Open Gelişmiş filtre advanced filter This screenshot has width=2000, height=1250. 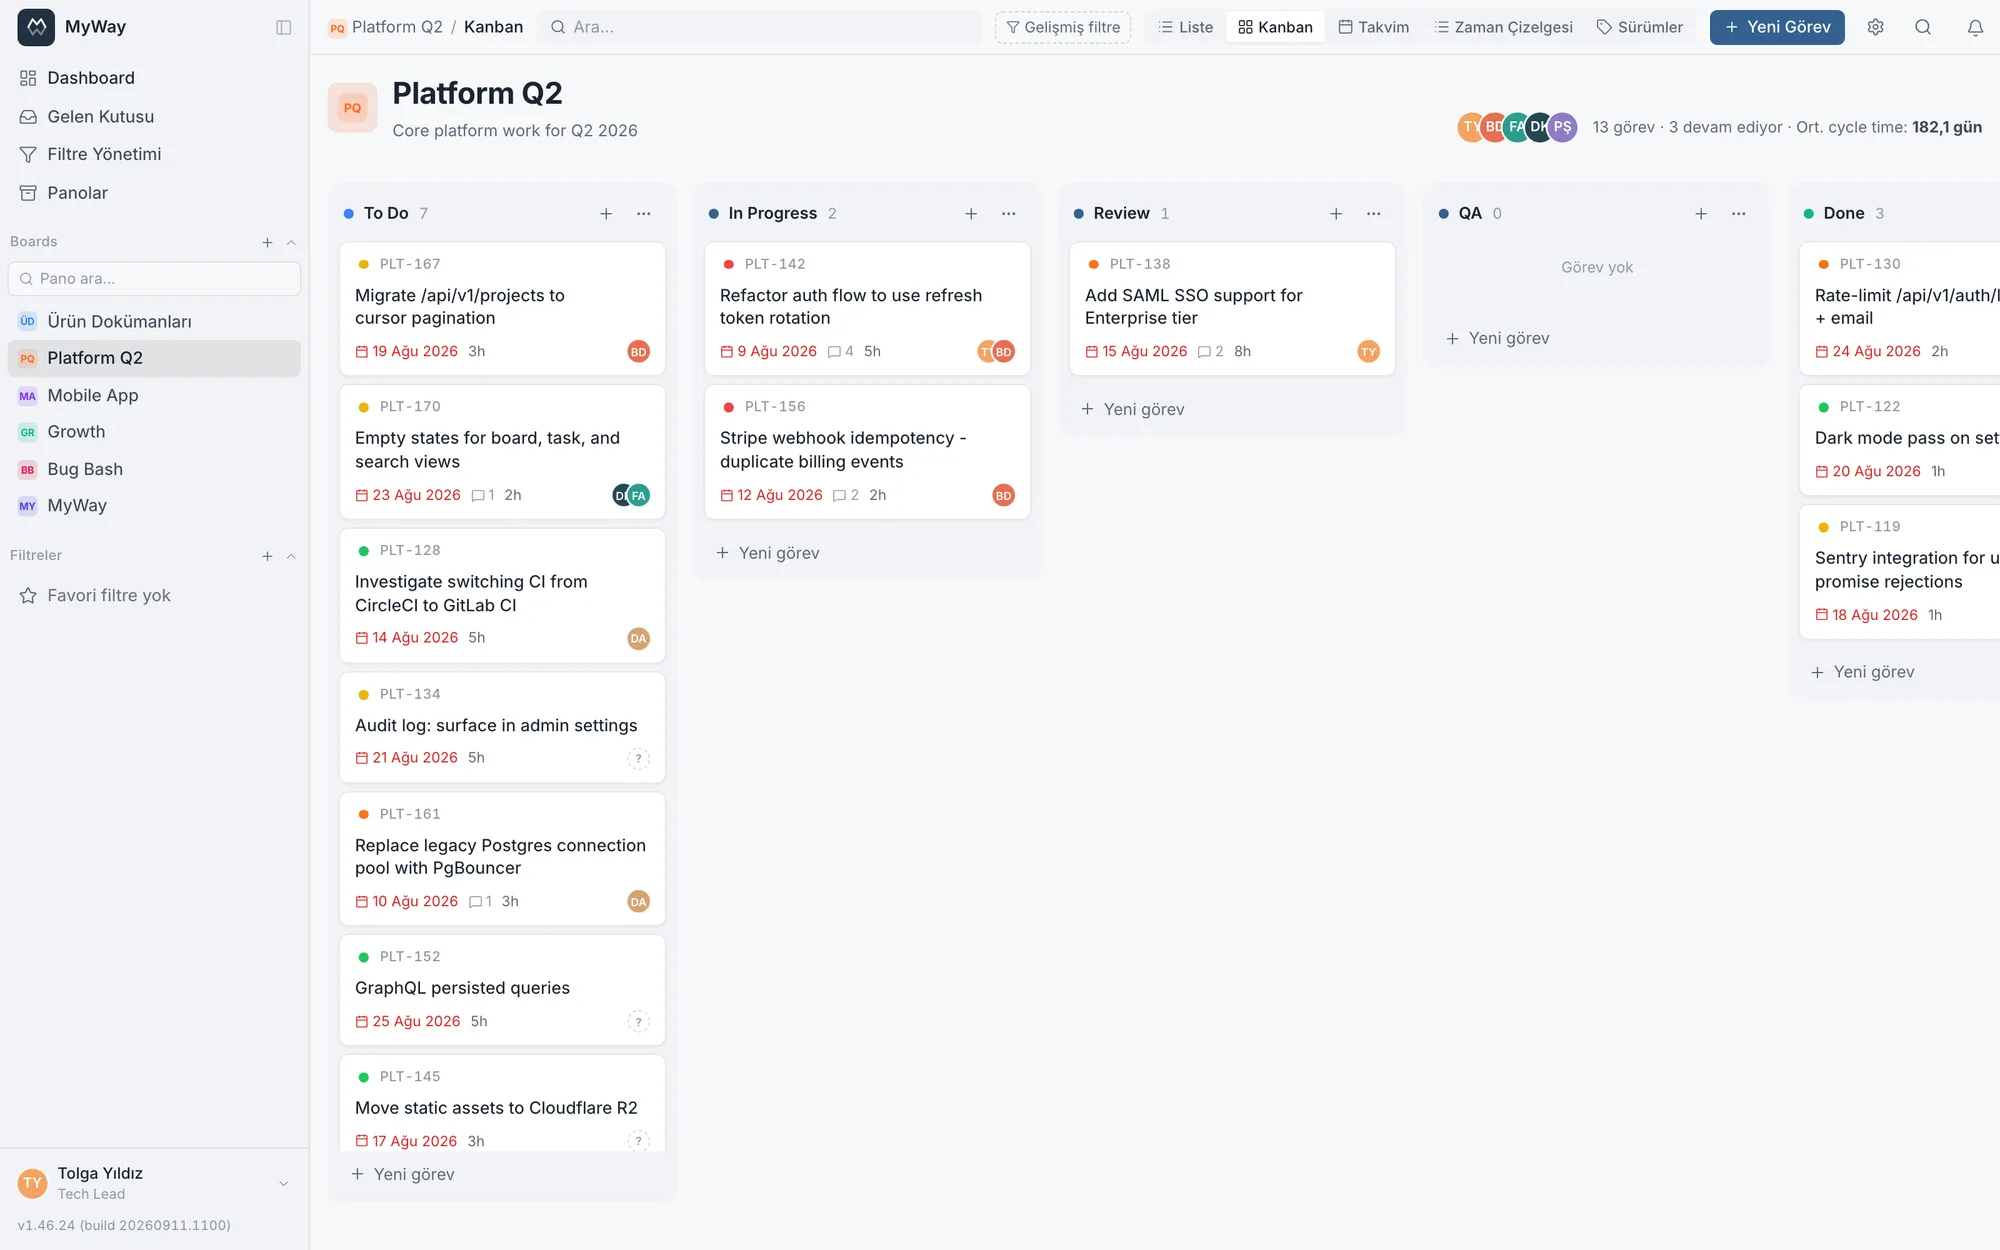pyautogui.click(x=1063, y=27)
